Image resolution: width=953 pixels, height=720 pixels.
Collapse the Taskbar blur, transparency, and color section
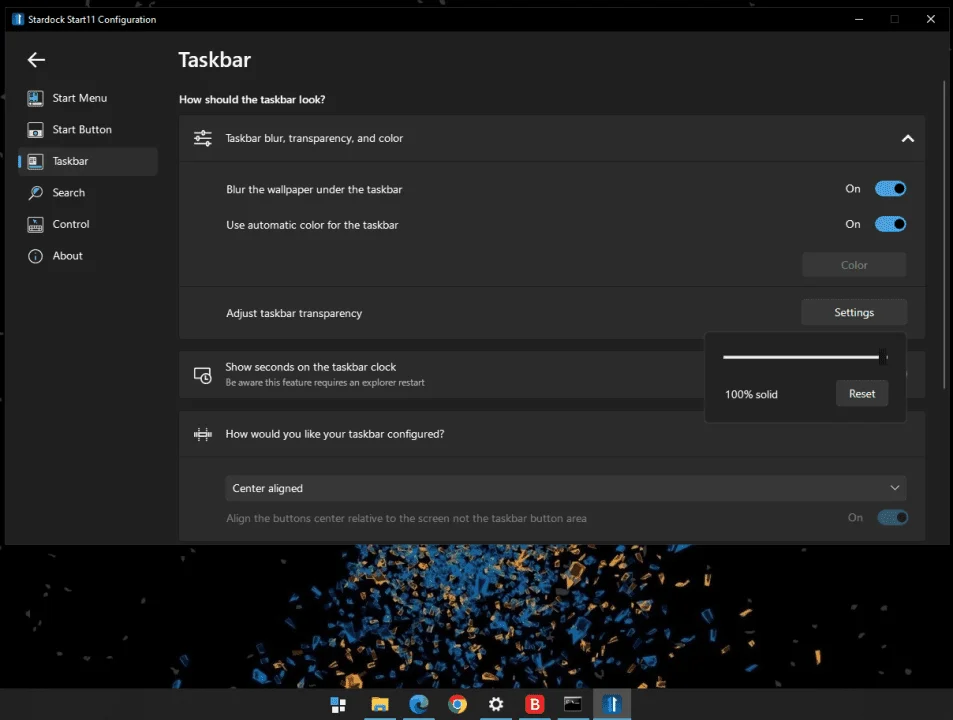pyautogui.click(x=907, y=139)
